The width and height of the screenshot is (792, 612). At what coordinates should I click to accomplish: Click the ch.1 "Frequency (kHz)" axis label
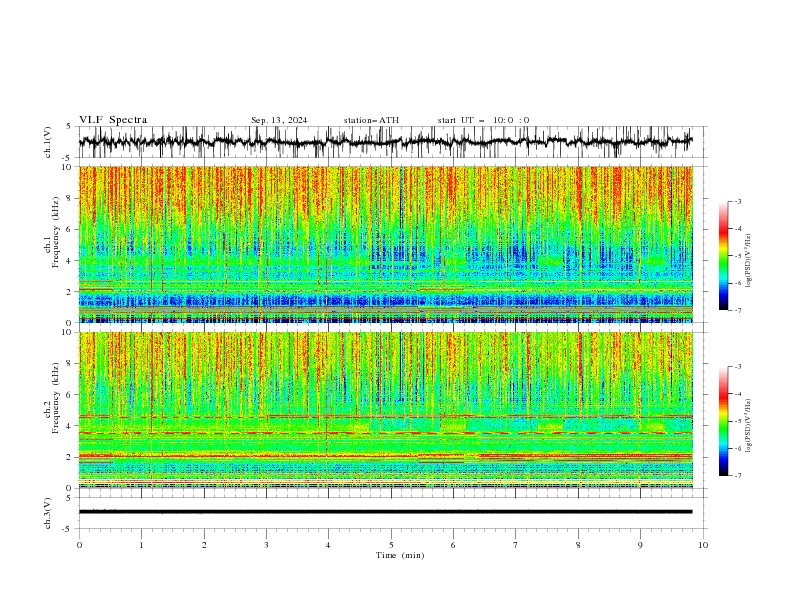point(56,232)
